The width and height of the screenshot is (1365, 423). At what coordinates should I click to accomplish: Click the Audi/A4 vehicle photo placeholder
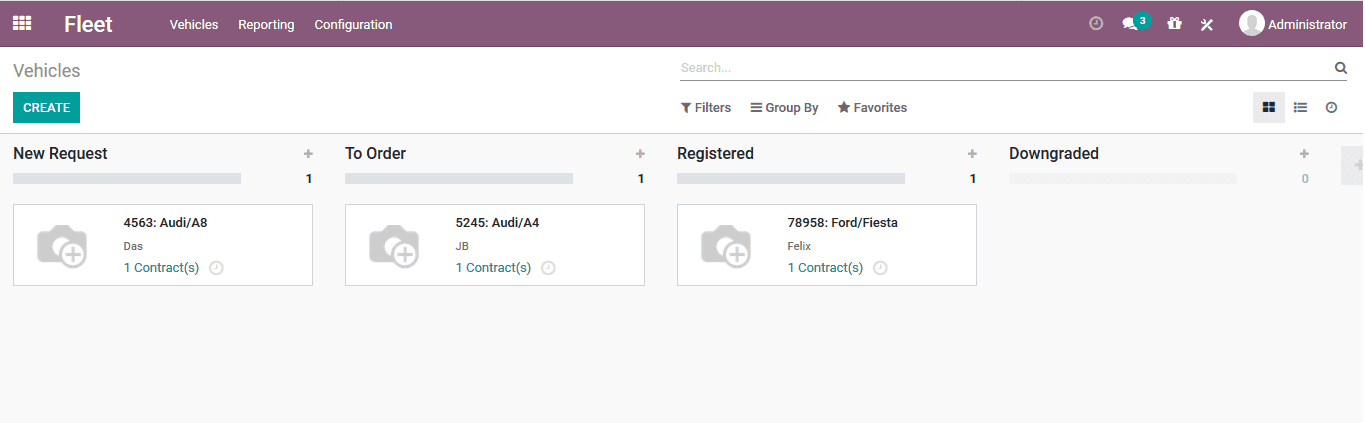pos(393,245)
